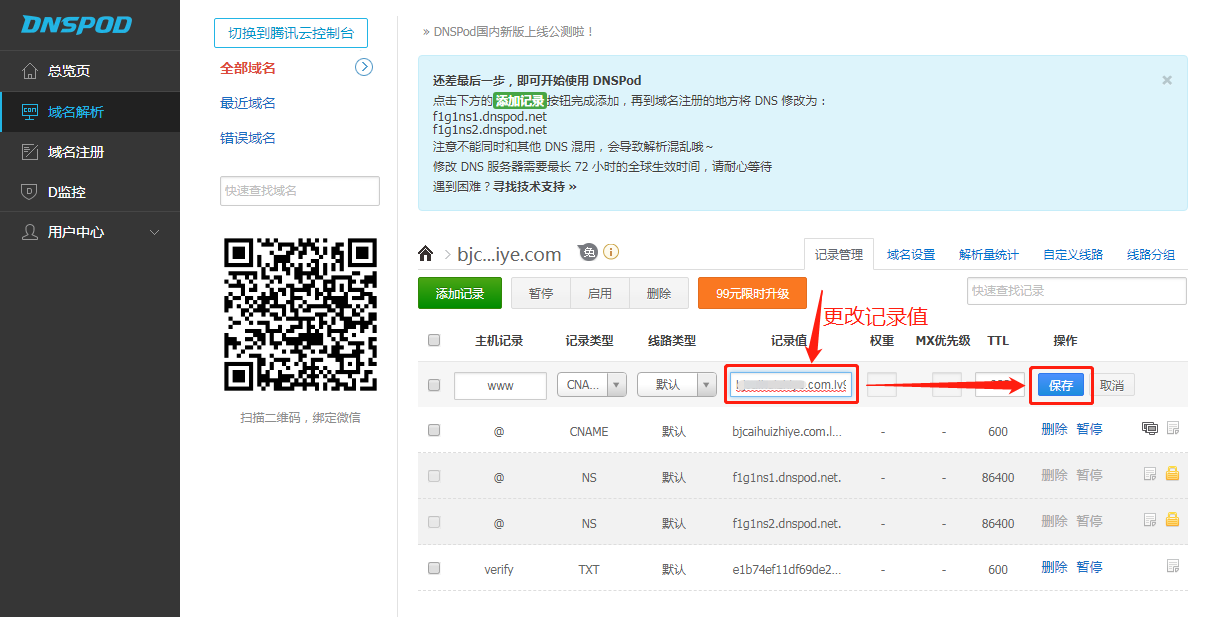Click the comment icon on the @ CNAME row
Screen dimensions: 1220x617
(x=1150, y=428)
